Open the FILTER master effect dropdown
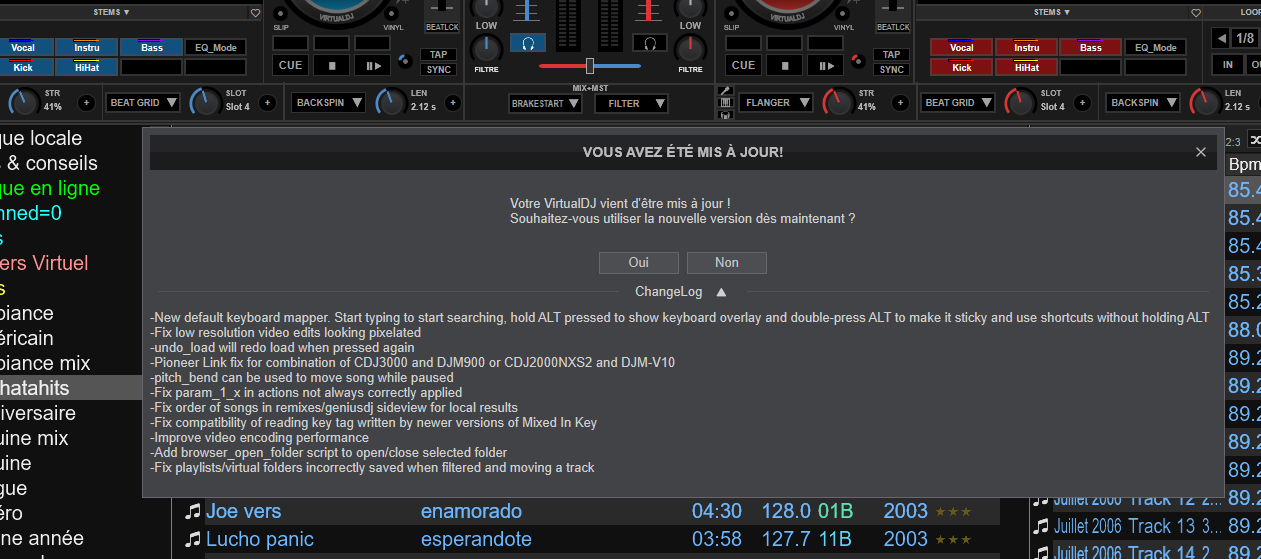 (x=632, y=103)
